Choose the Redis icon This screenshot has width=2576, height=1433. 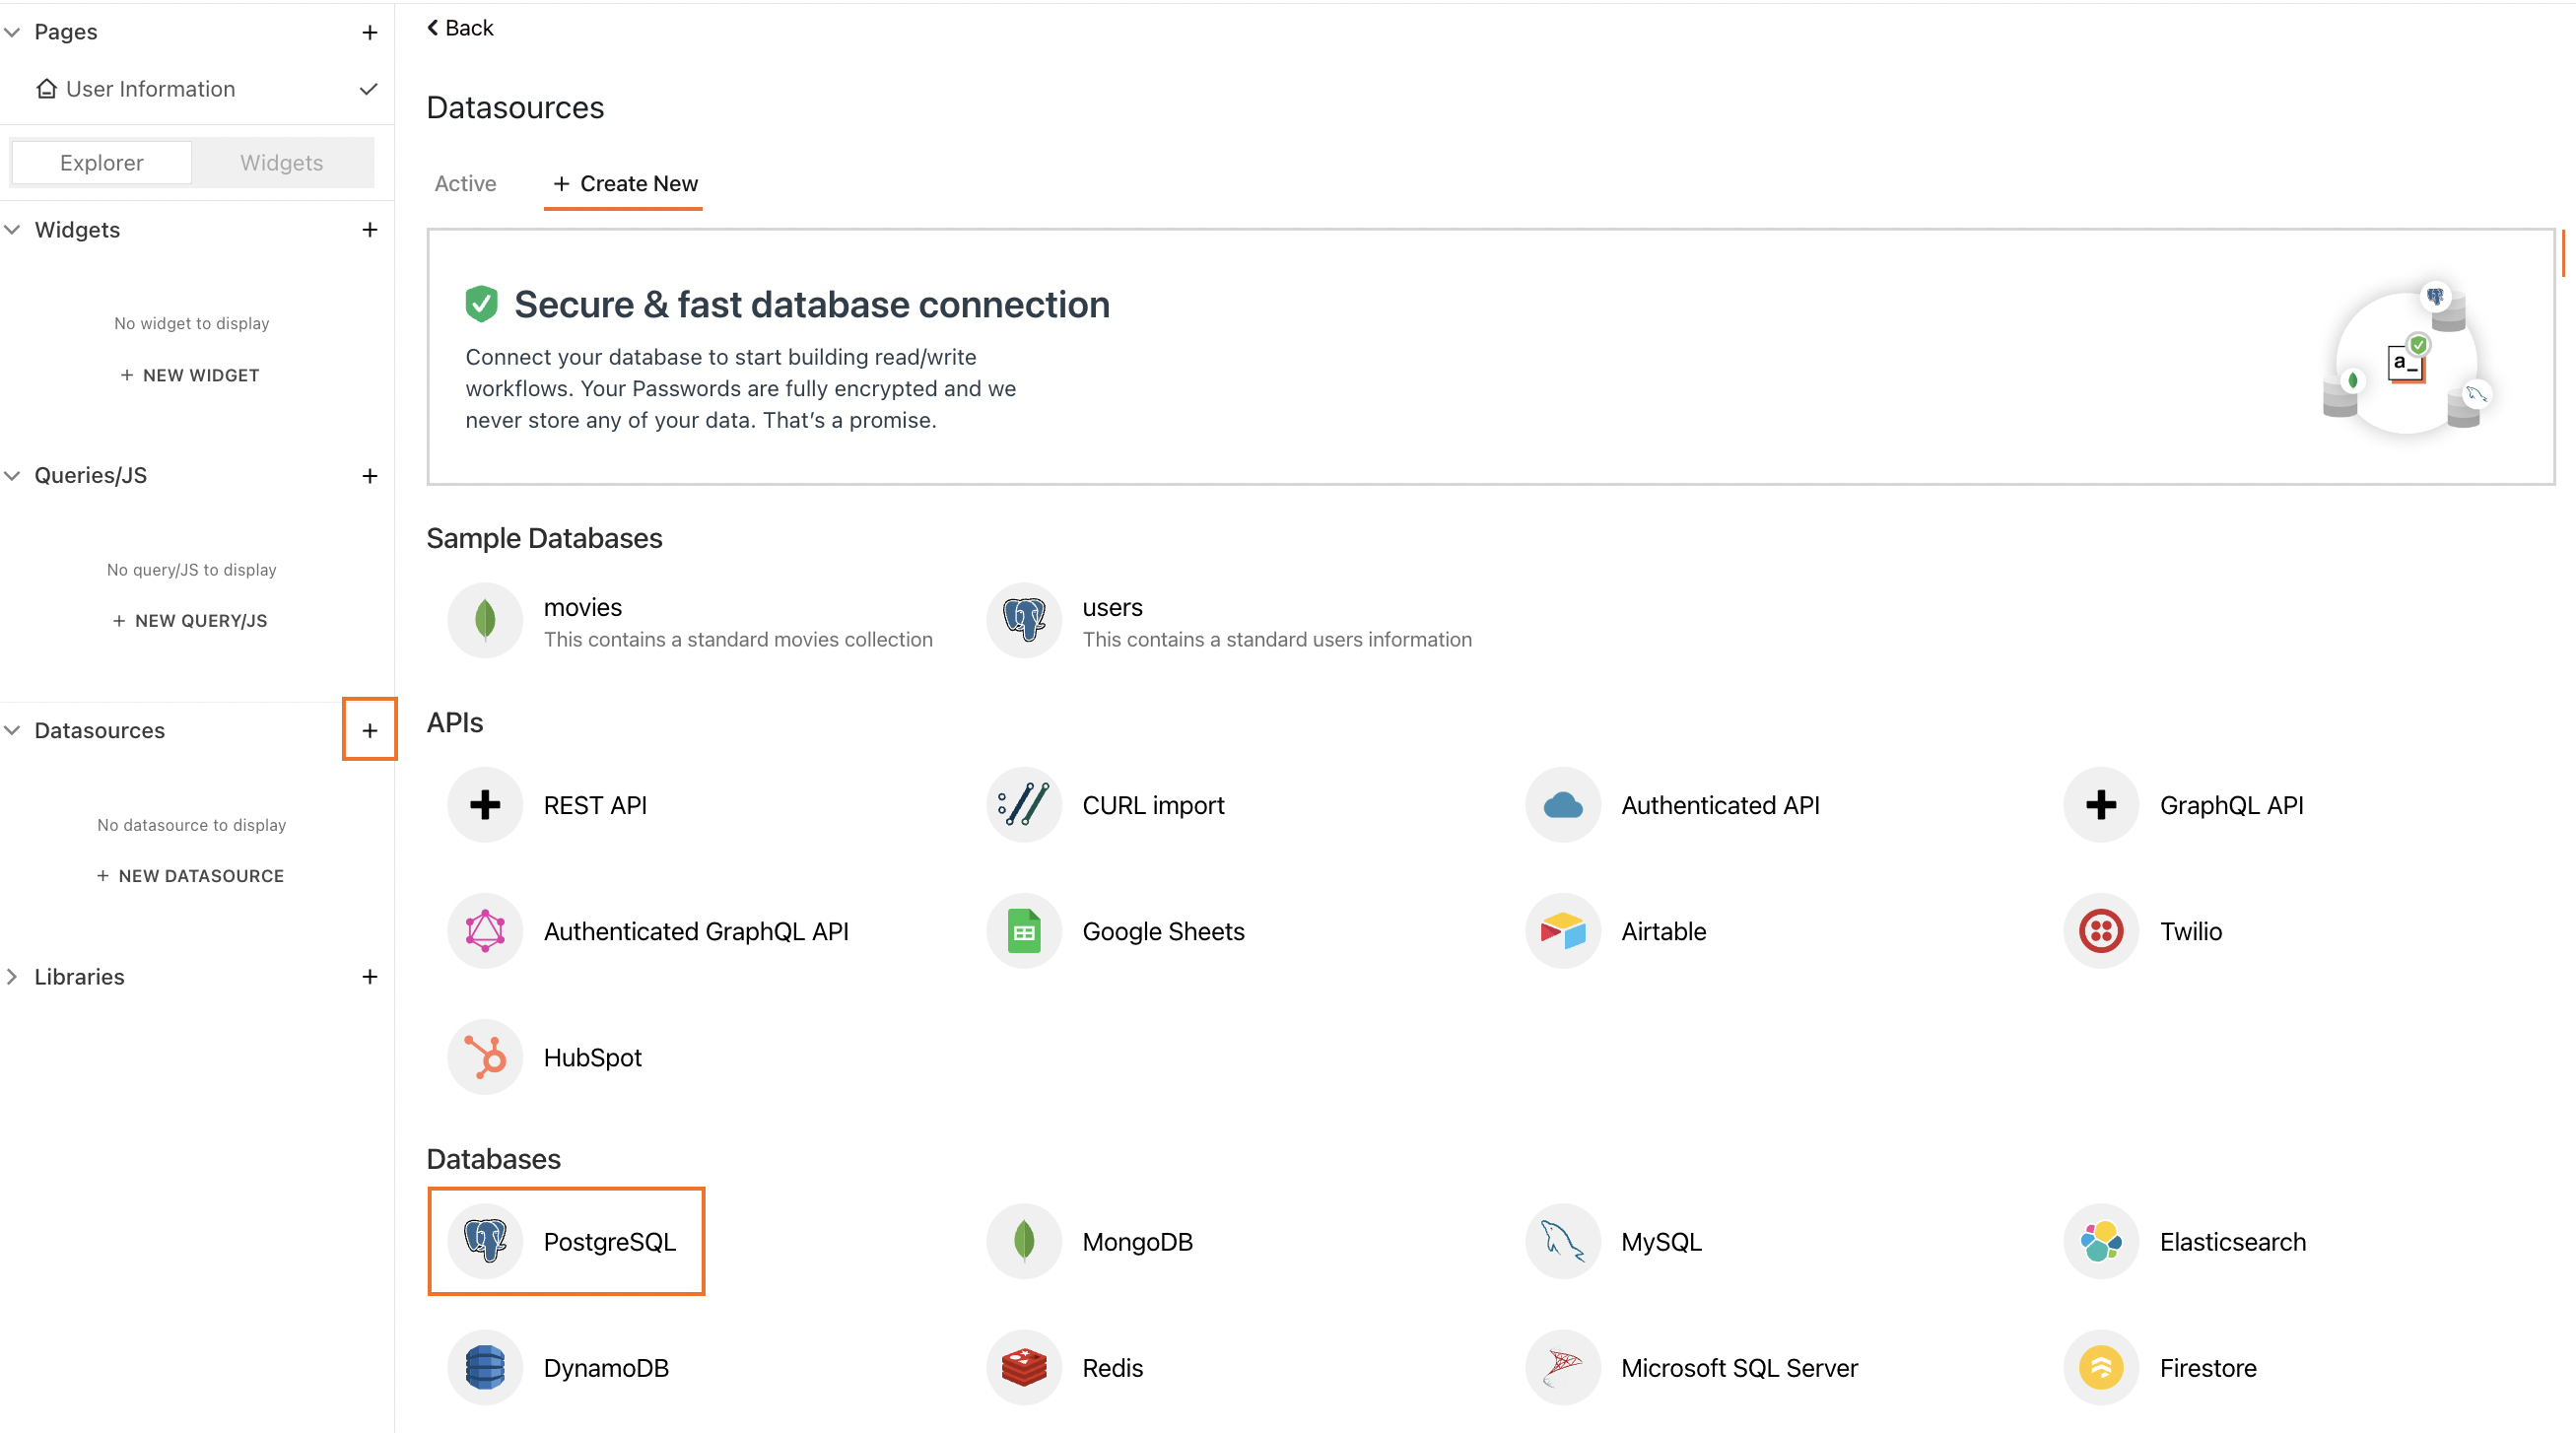1024,1367
